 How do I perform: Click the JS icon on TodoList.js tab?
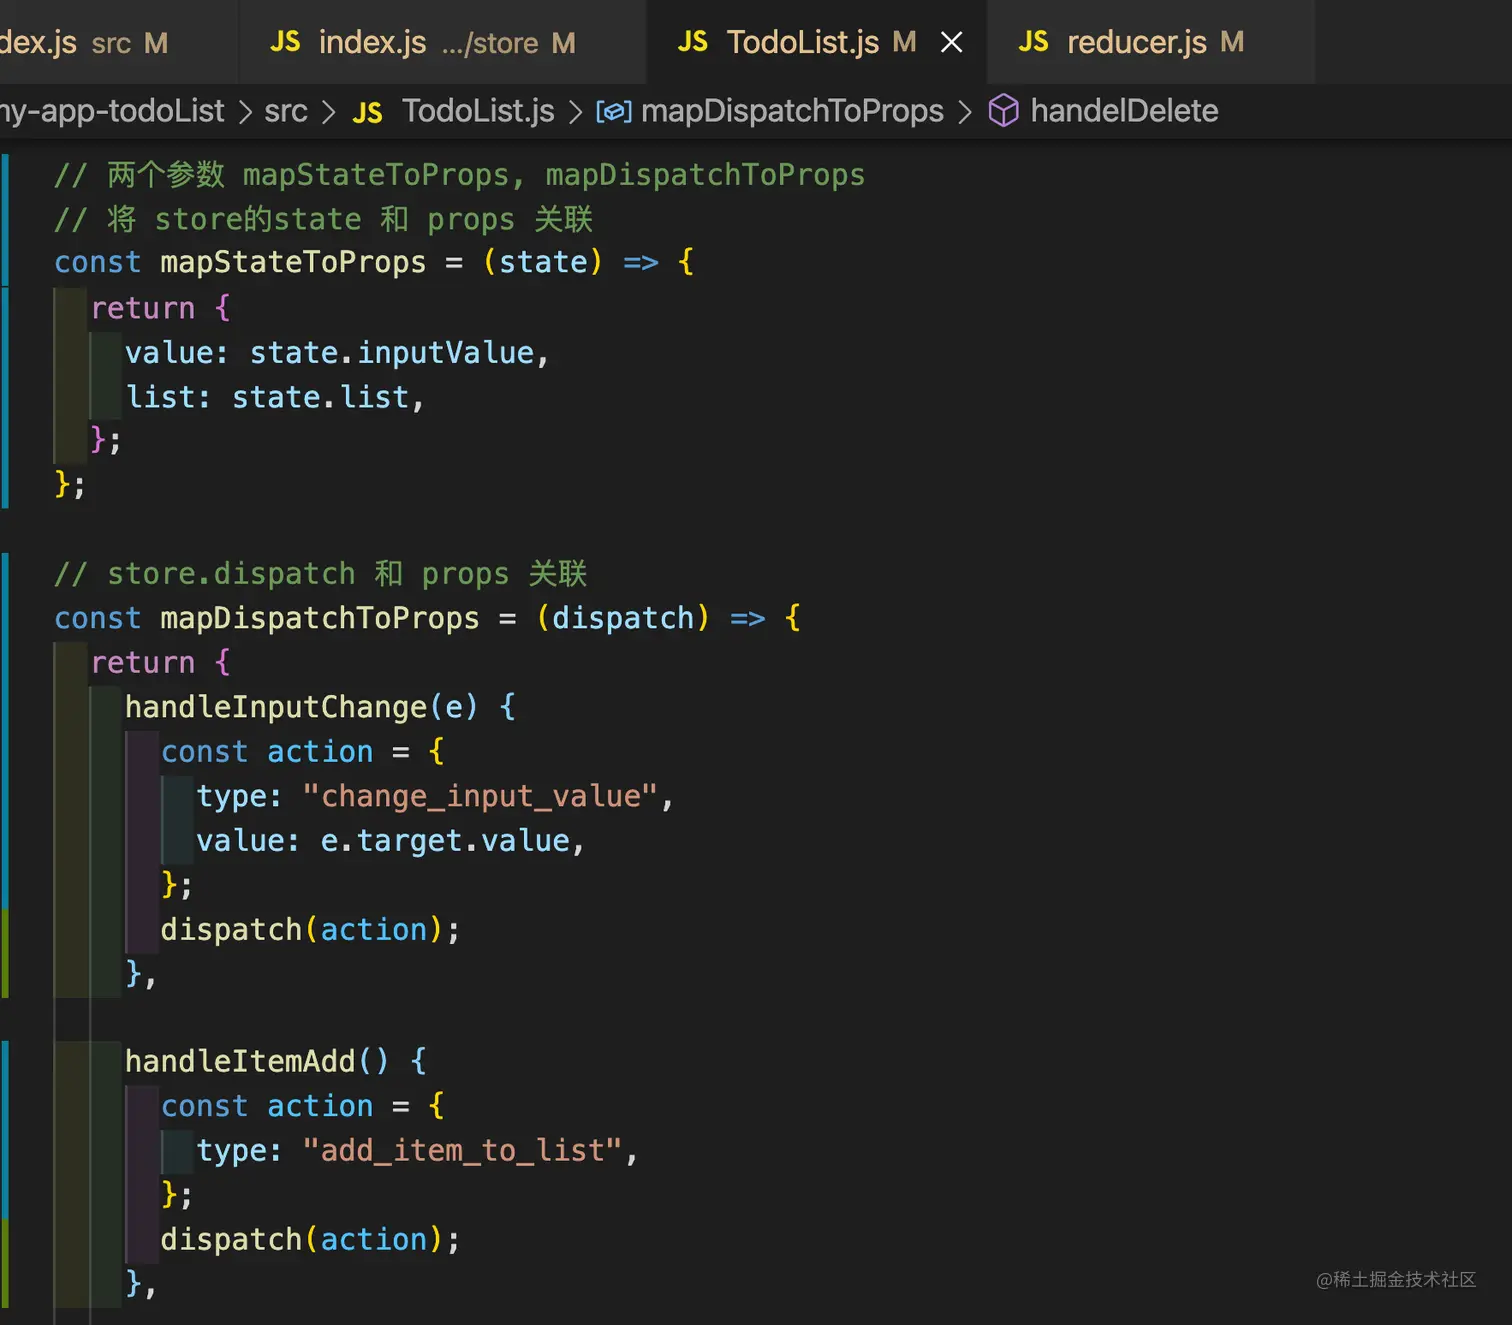[x=692, y=42]
